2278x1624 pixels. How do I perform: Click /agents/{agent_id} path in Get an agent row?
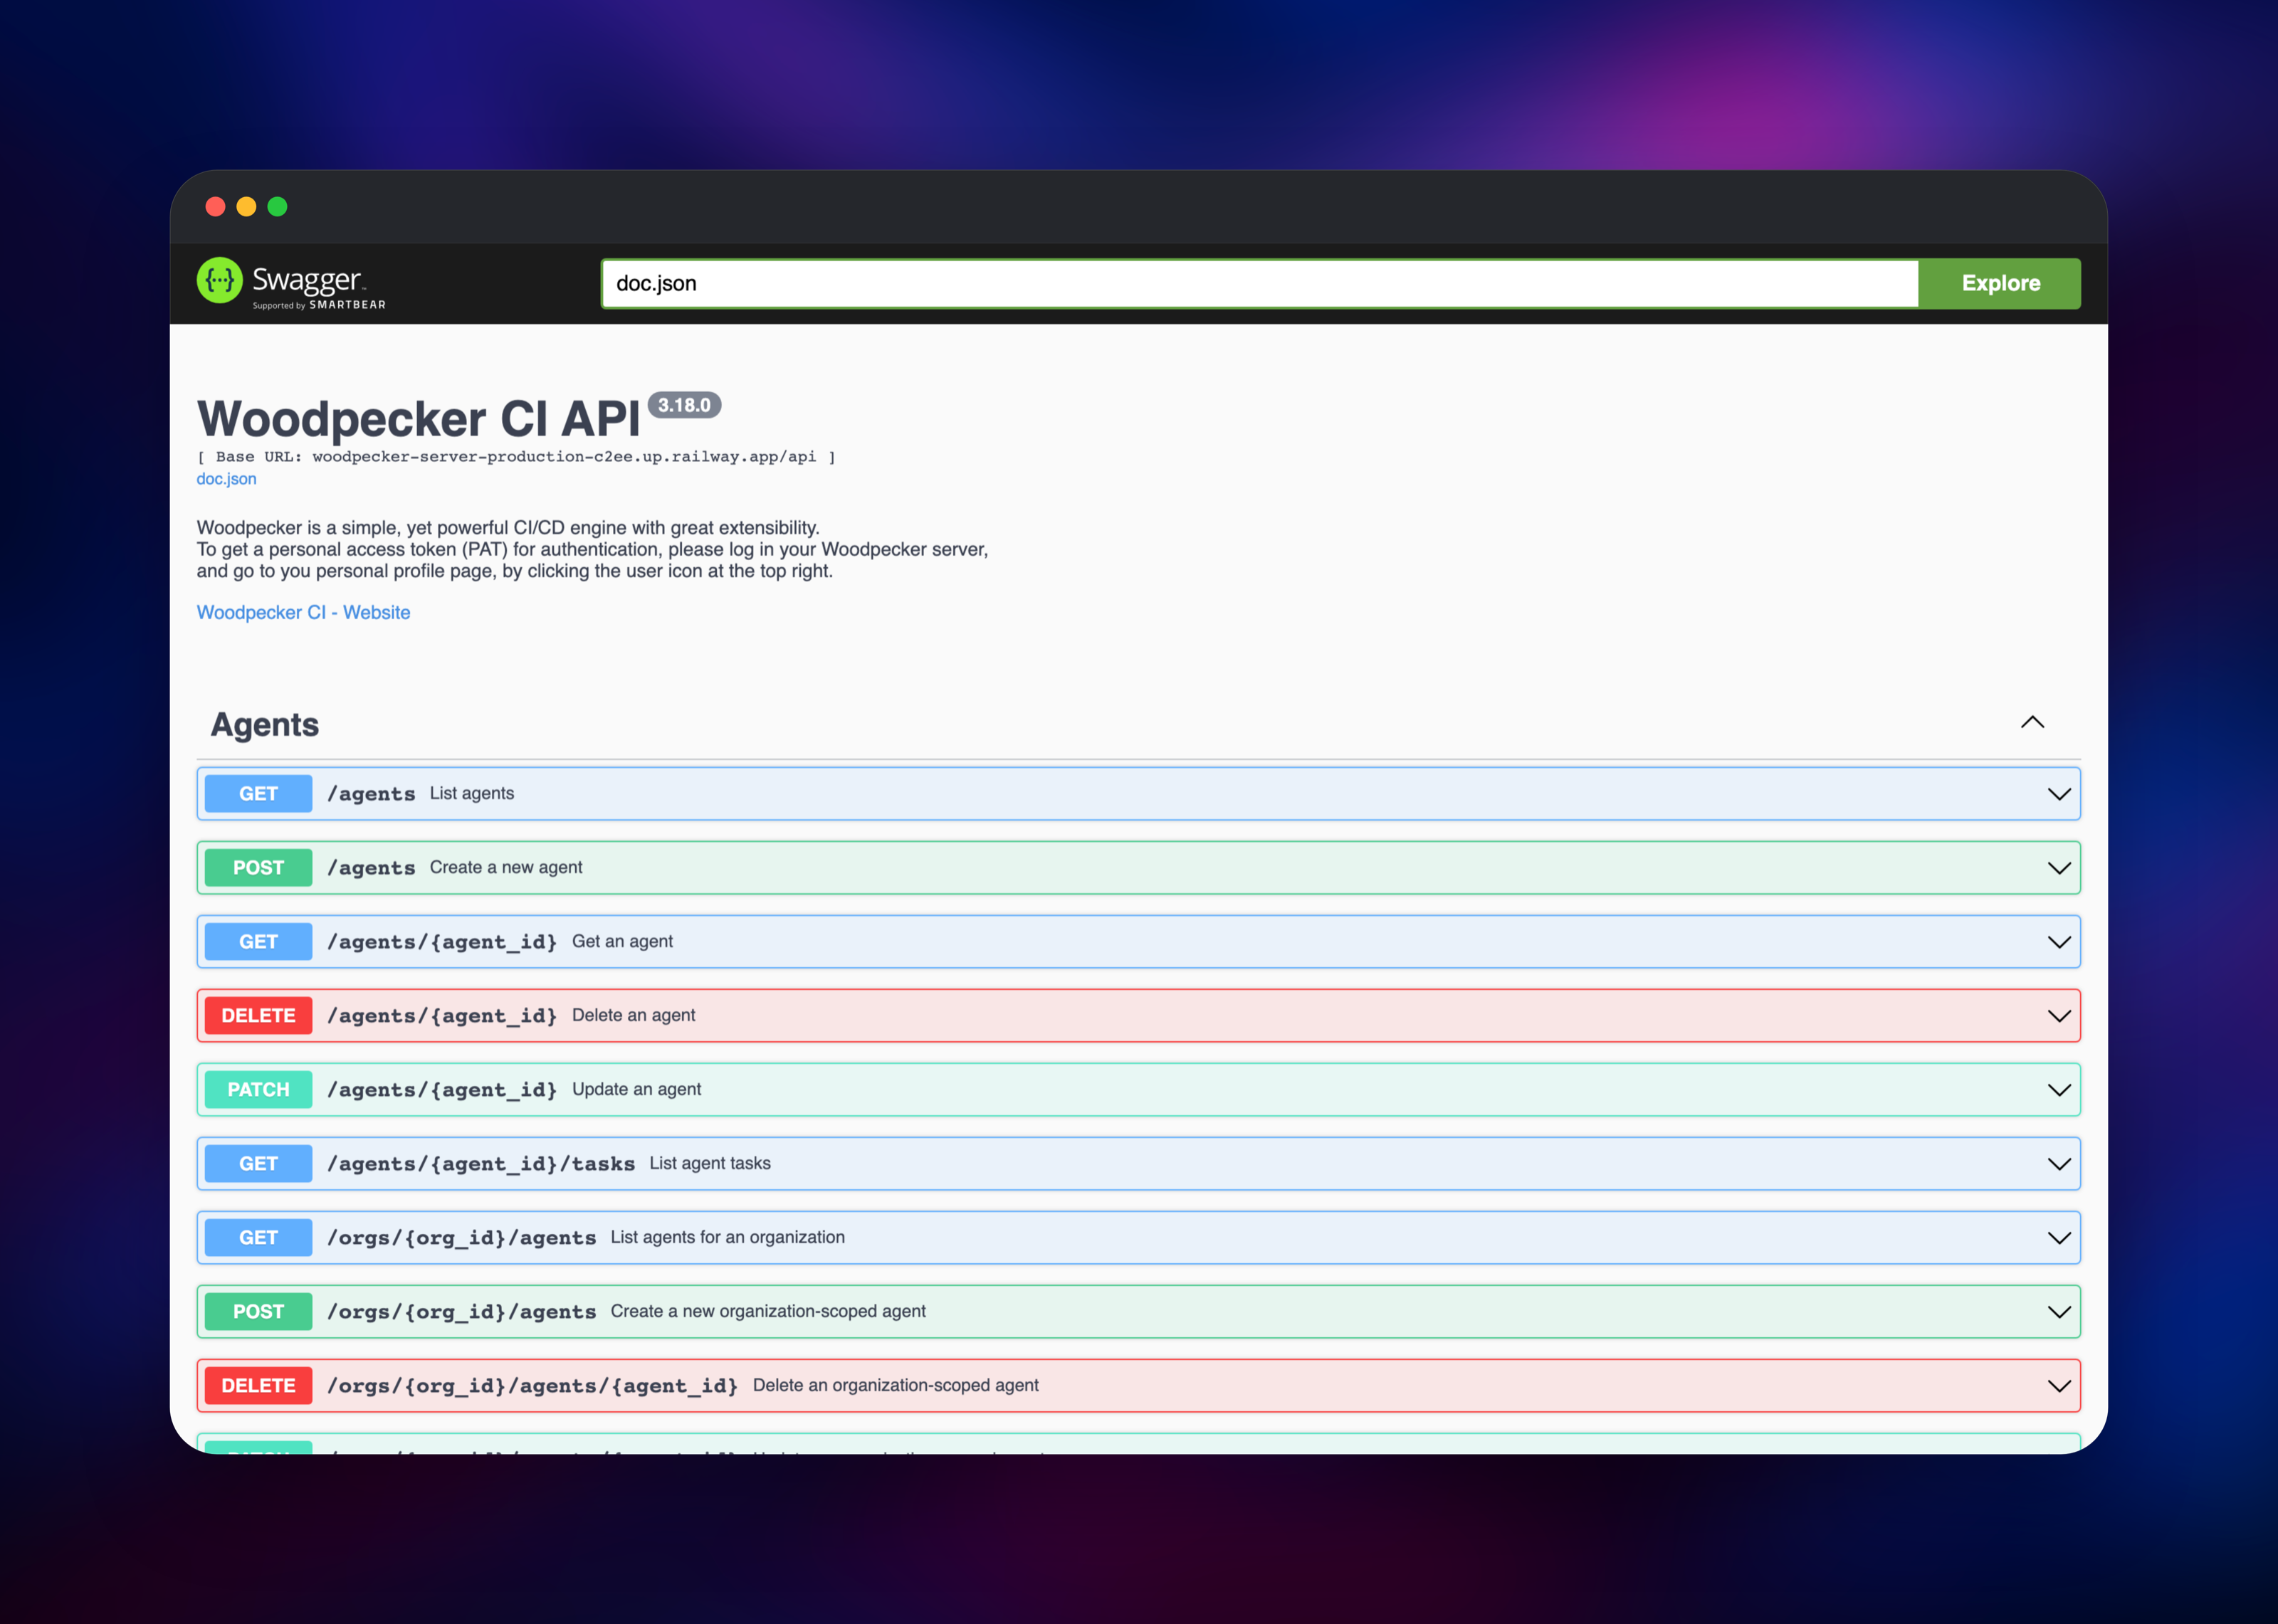pos(442,942)
